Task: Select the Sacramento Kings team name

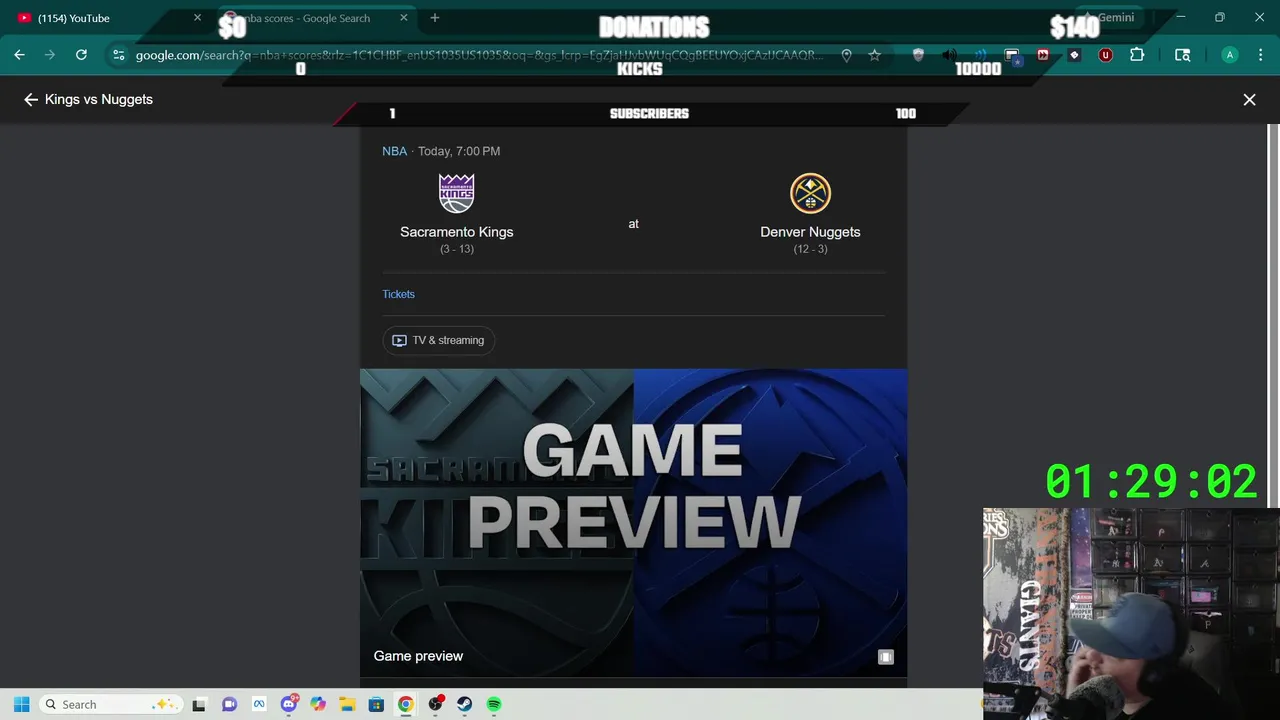Action: pos(456,232)
